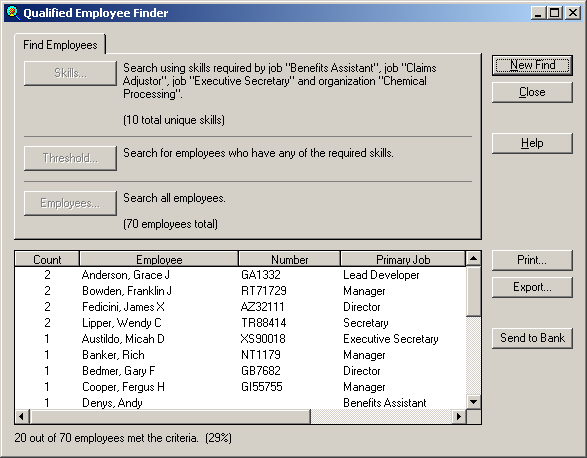Viewport: 587px width, 458px height.
Task: Click employee number GA1332
Action: [x=261, y=275]
